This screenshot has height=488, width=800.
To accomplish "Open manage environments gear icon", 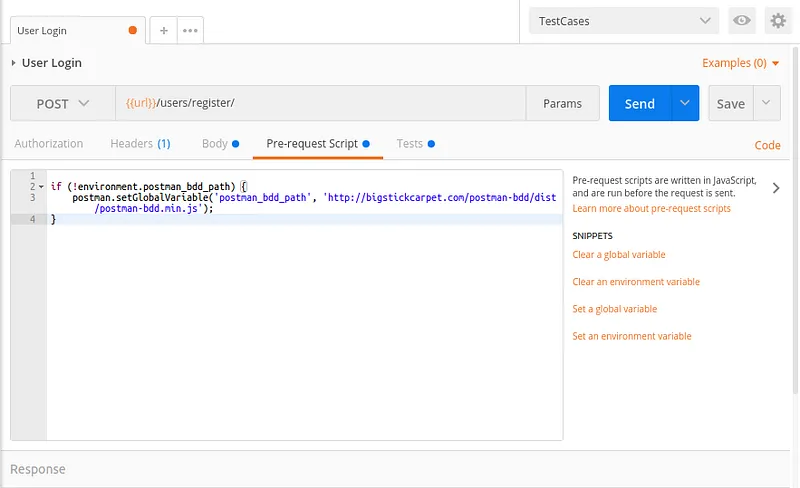I will (x=778, y=20).
